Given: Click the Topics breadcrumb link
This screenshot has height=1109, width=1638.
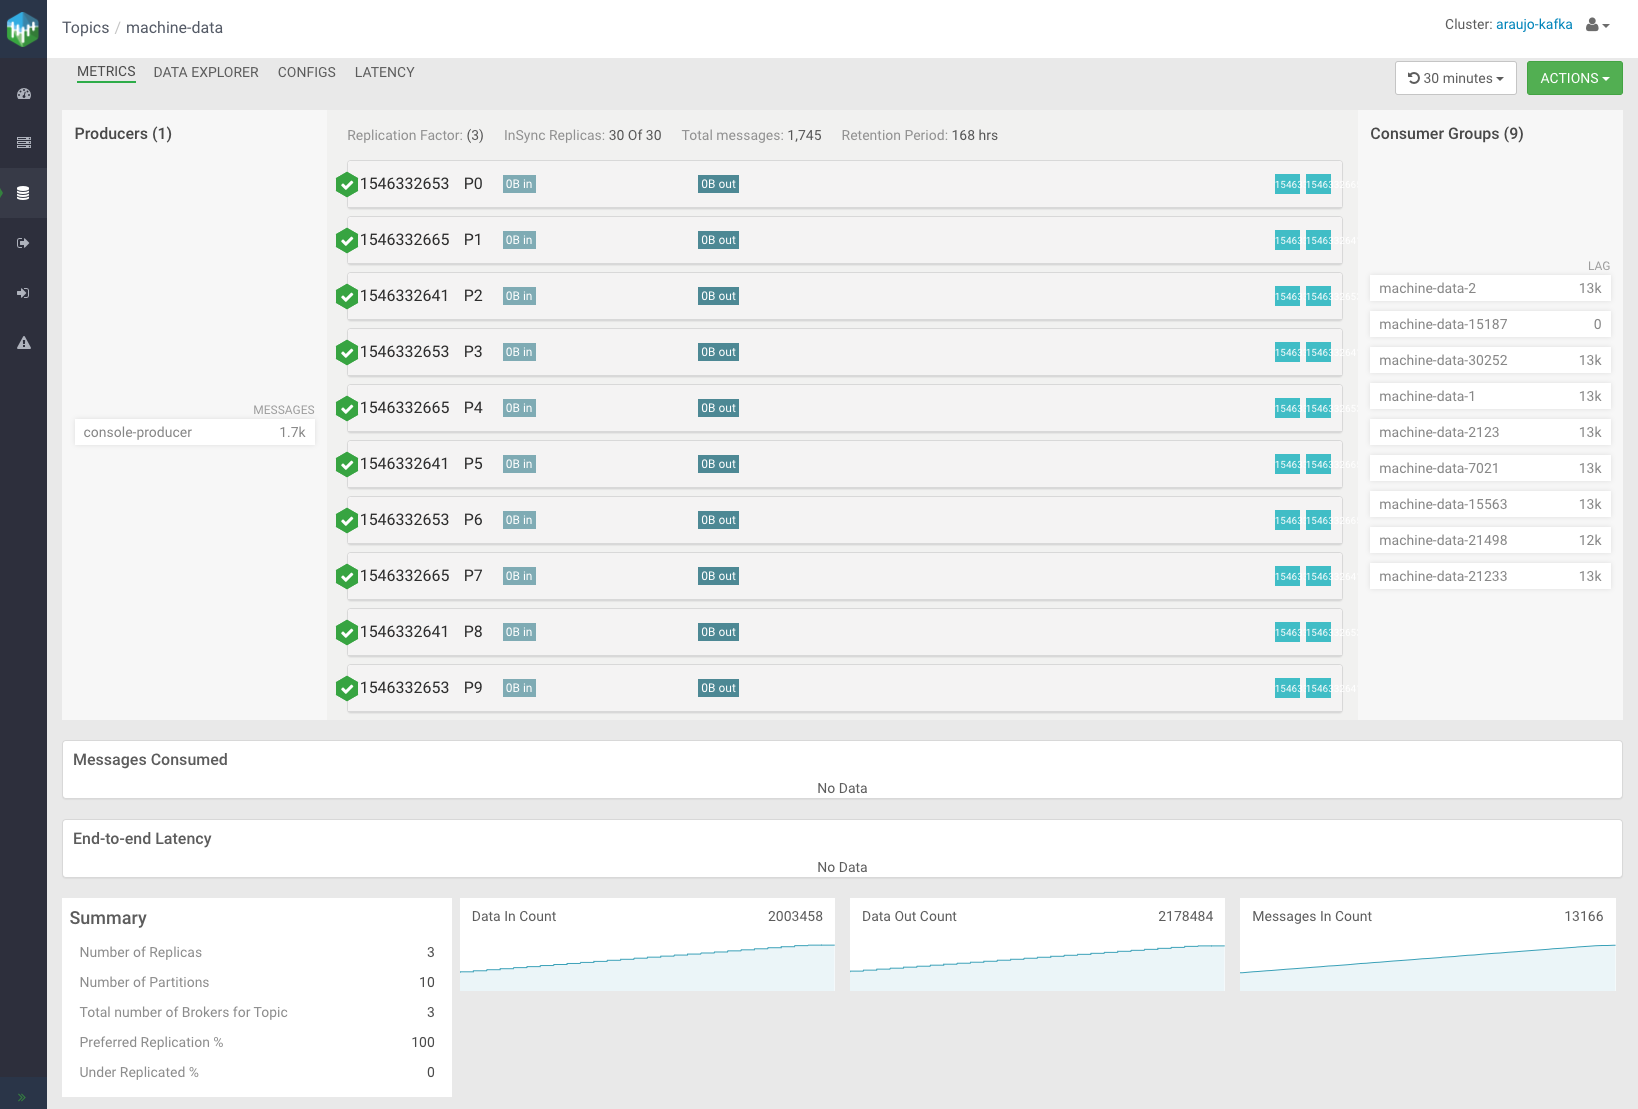Looking at the screenshot, I should (85, 28).
